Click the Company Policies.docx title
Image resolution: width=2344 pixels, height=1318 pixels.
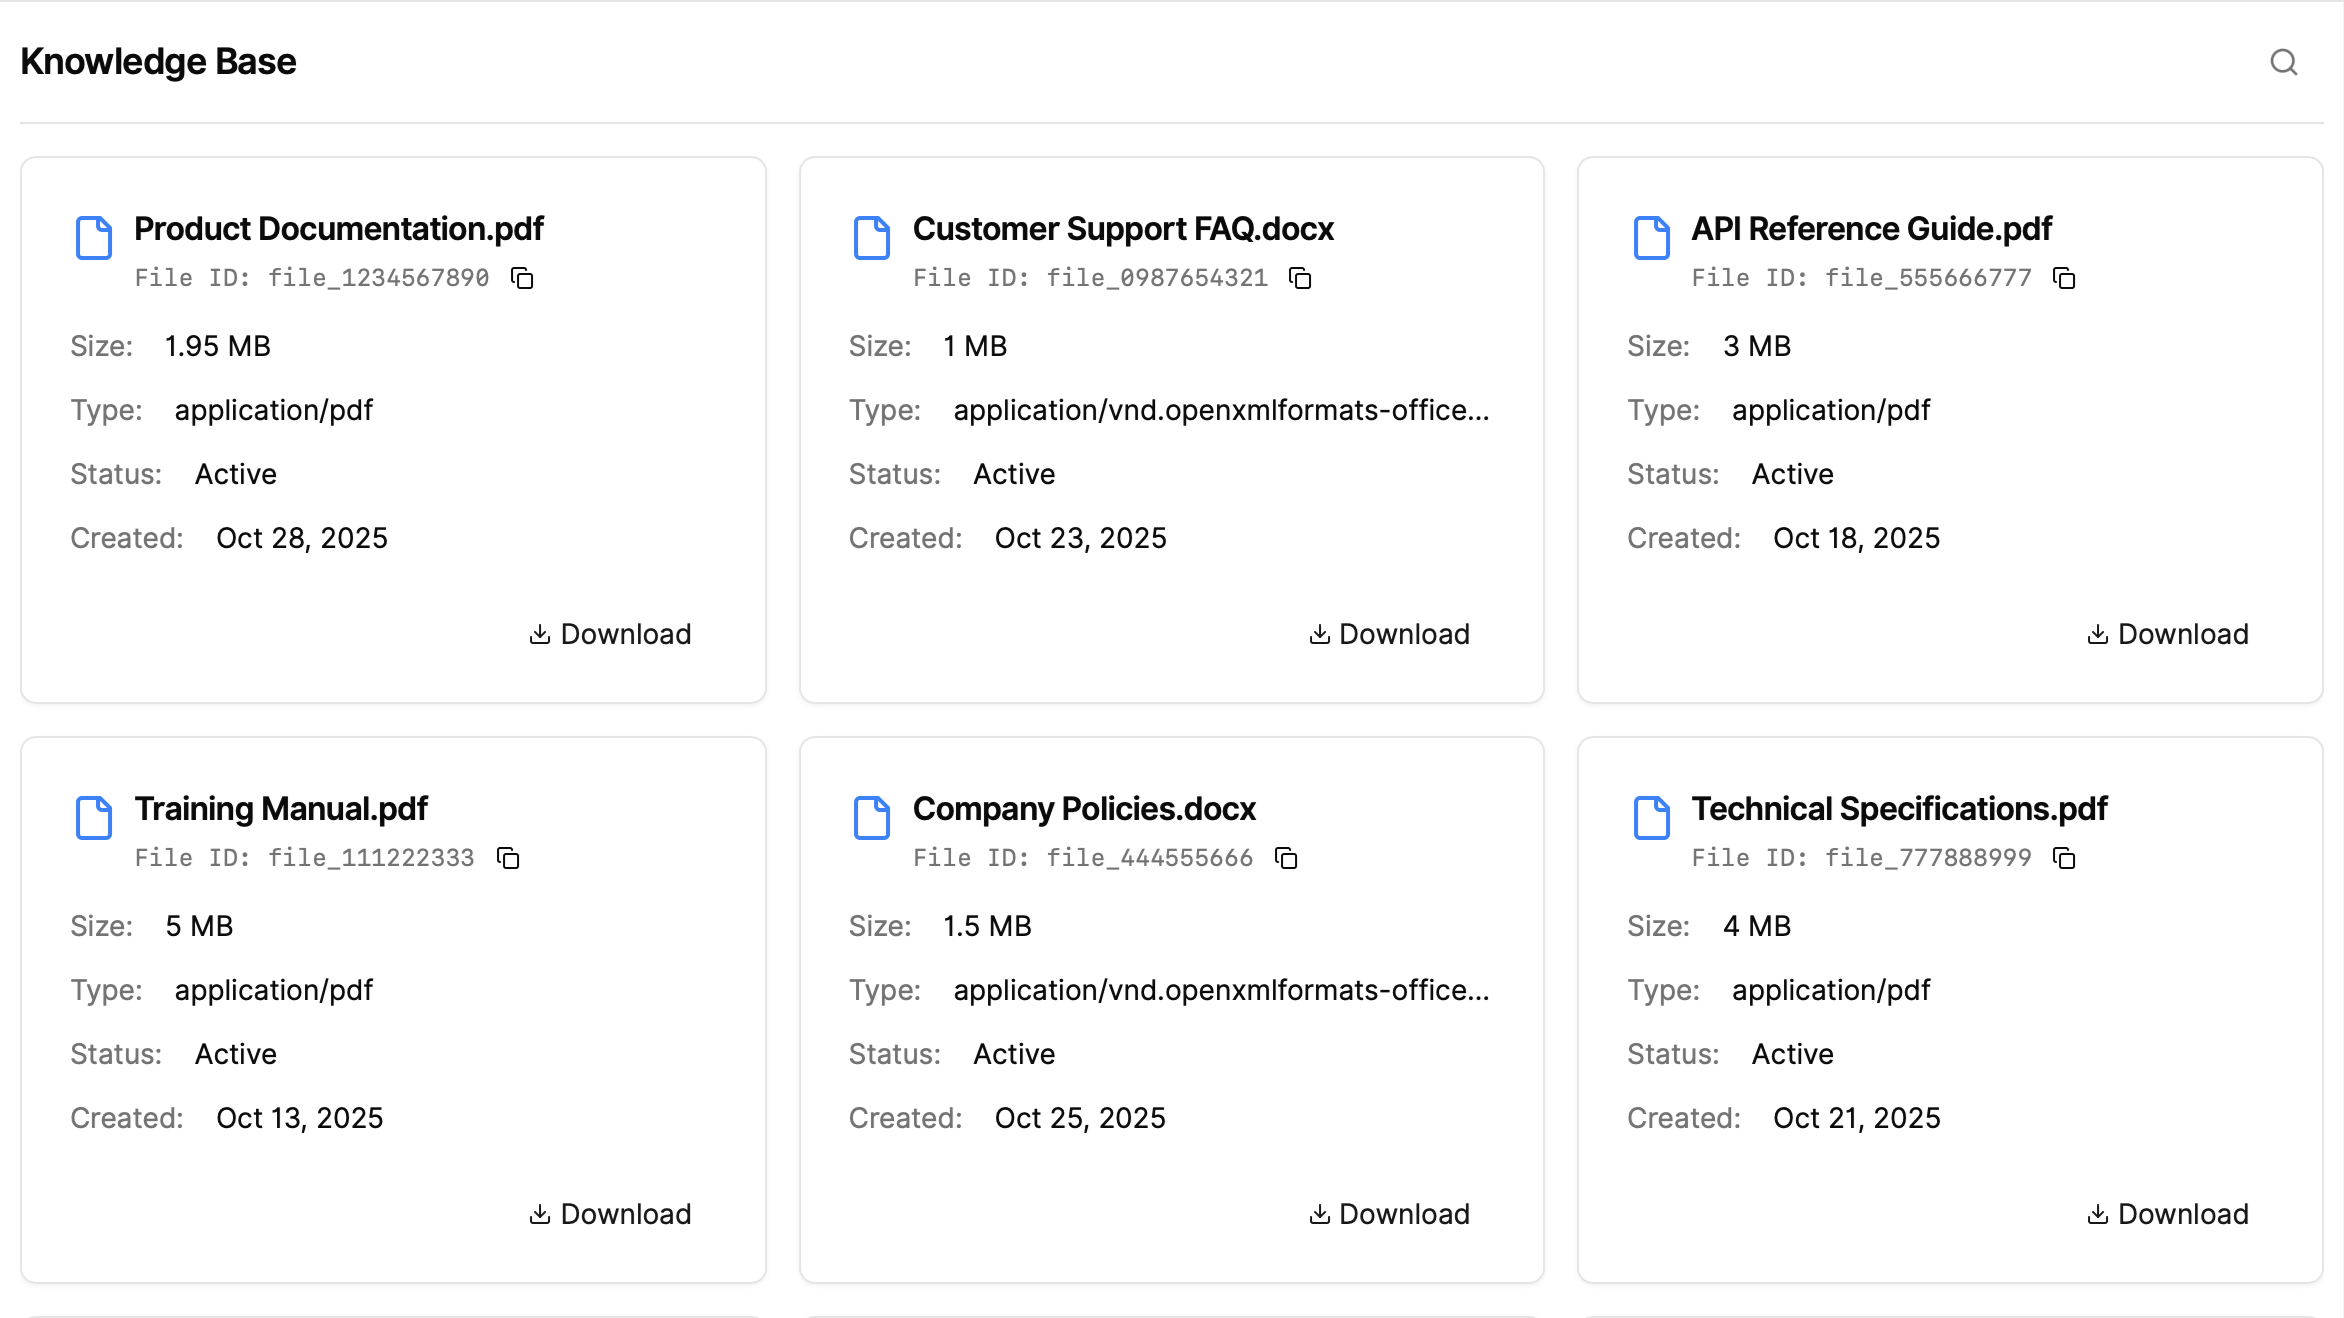pos(1084,808)
